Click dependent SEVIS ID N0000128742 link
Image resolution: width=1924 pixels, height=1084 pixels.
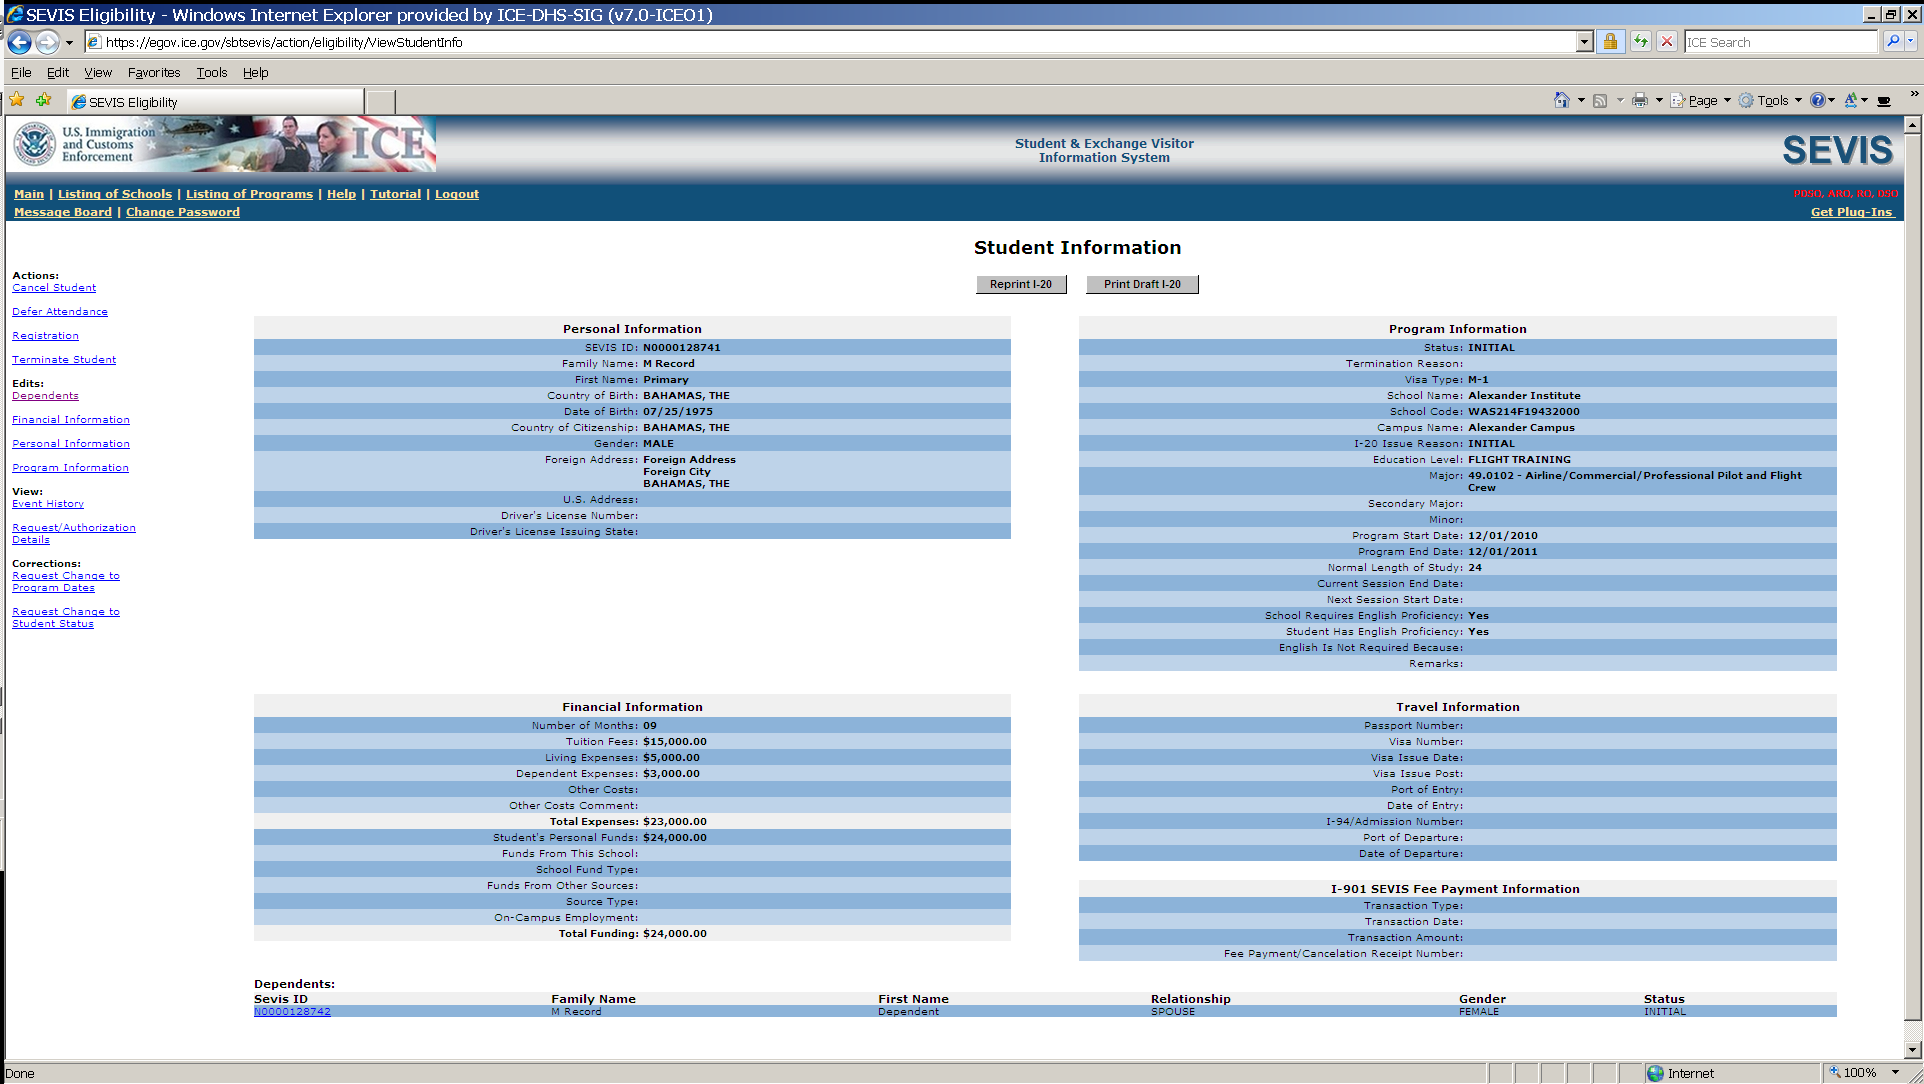click(292, 1012)
